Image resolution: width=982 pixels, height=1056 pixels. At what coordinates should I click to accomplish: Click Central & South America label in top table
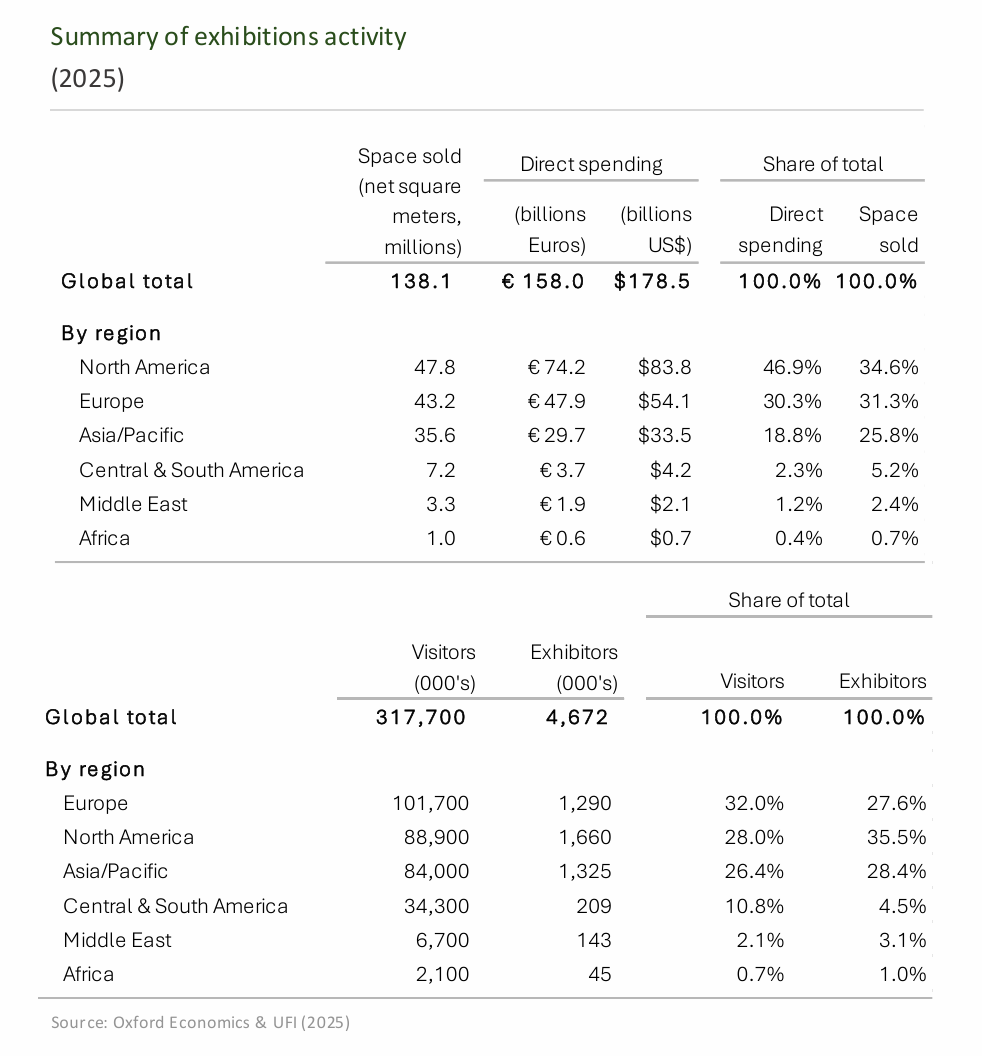coord(191,470)
